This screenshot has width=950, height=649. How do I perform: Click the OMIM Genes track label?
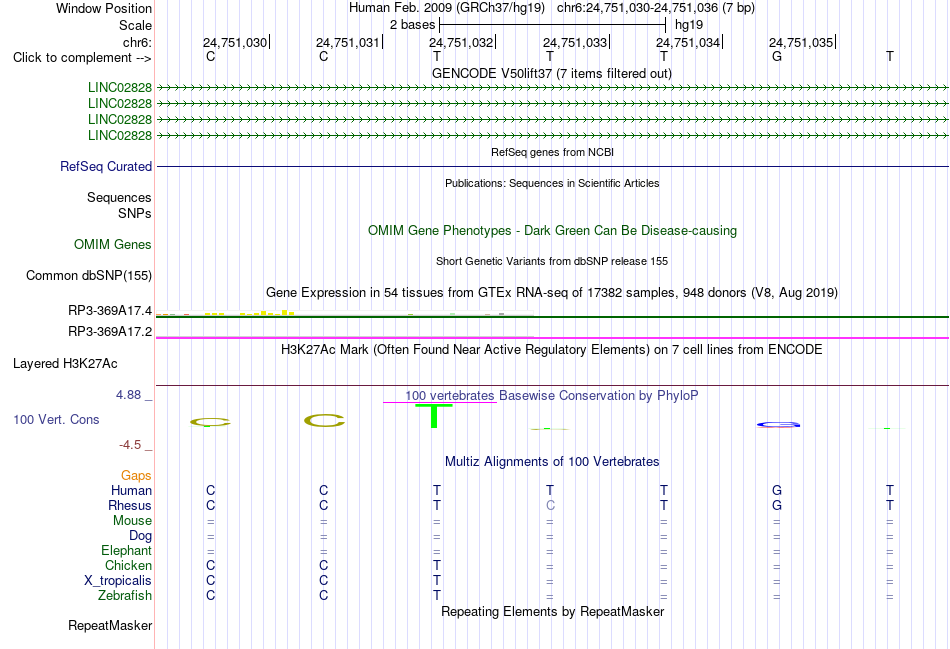tap(113, 244)
